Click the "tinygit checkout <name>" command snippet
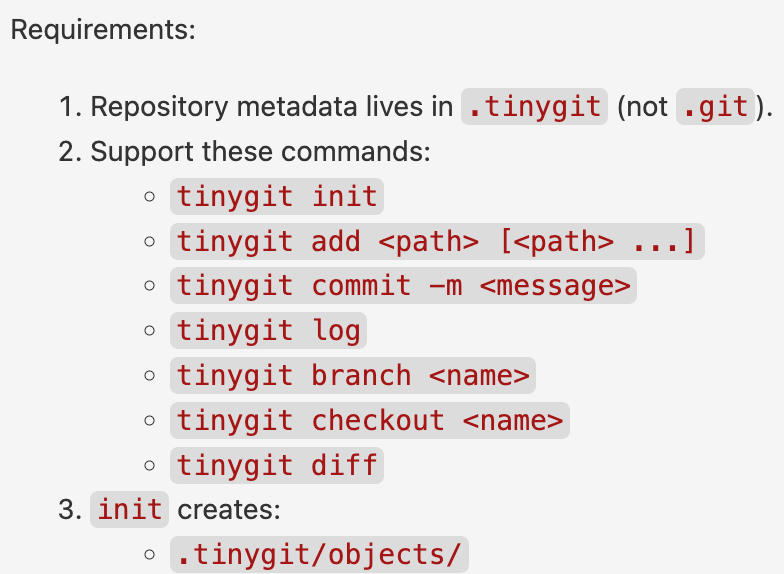Viewport: 784px width, 574px height. tap(370, 420)
